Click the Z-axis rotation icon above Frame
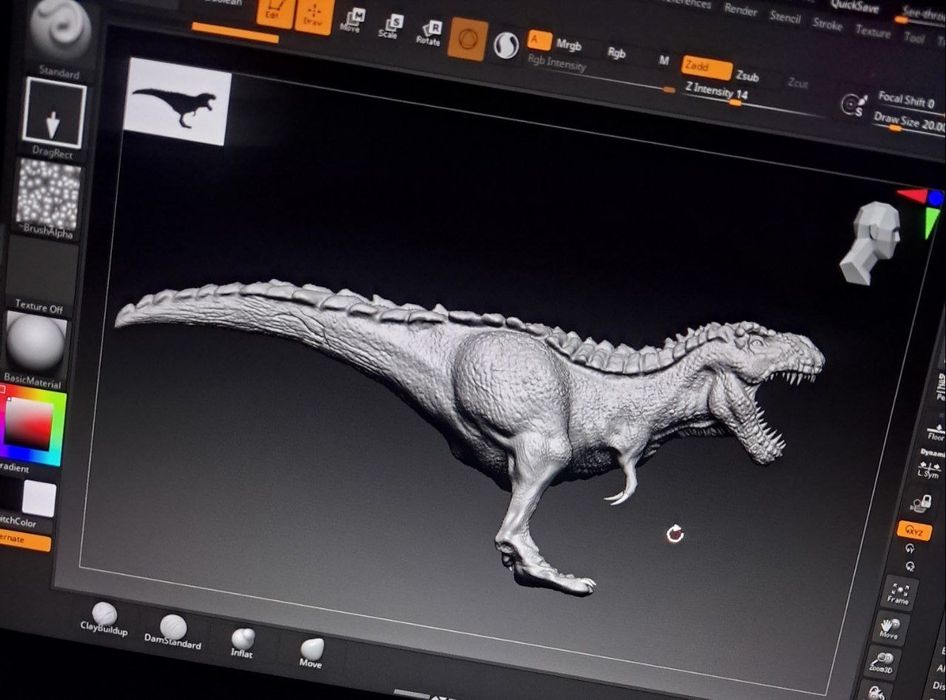 pos(910,567)
